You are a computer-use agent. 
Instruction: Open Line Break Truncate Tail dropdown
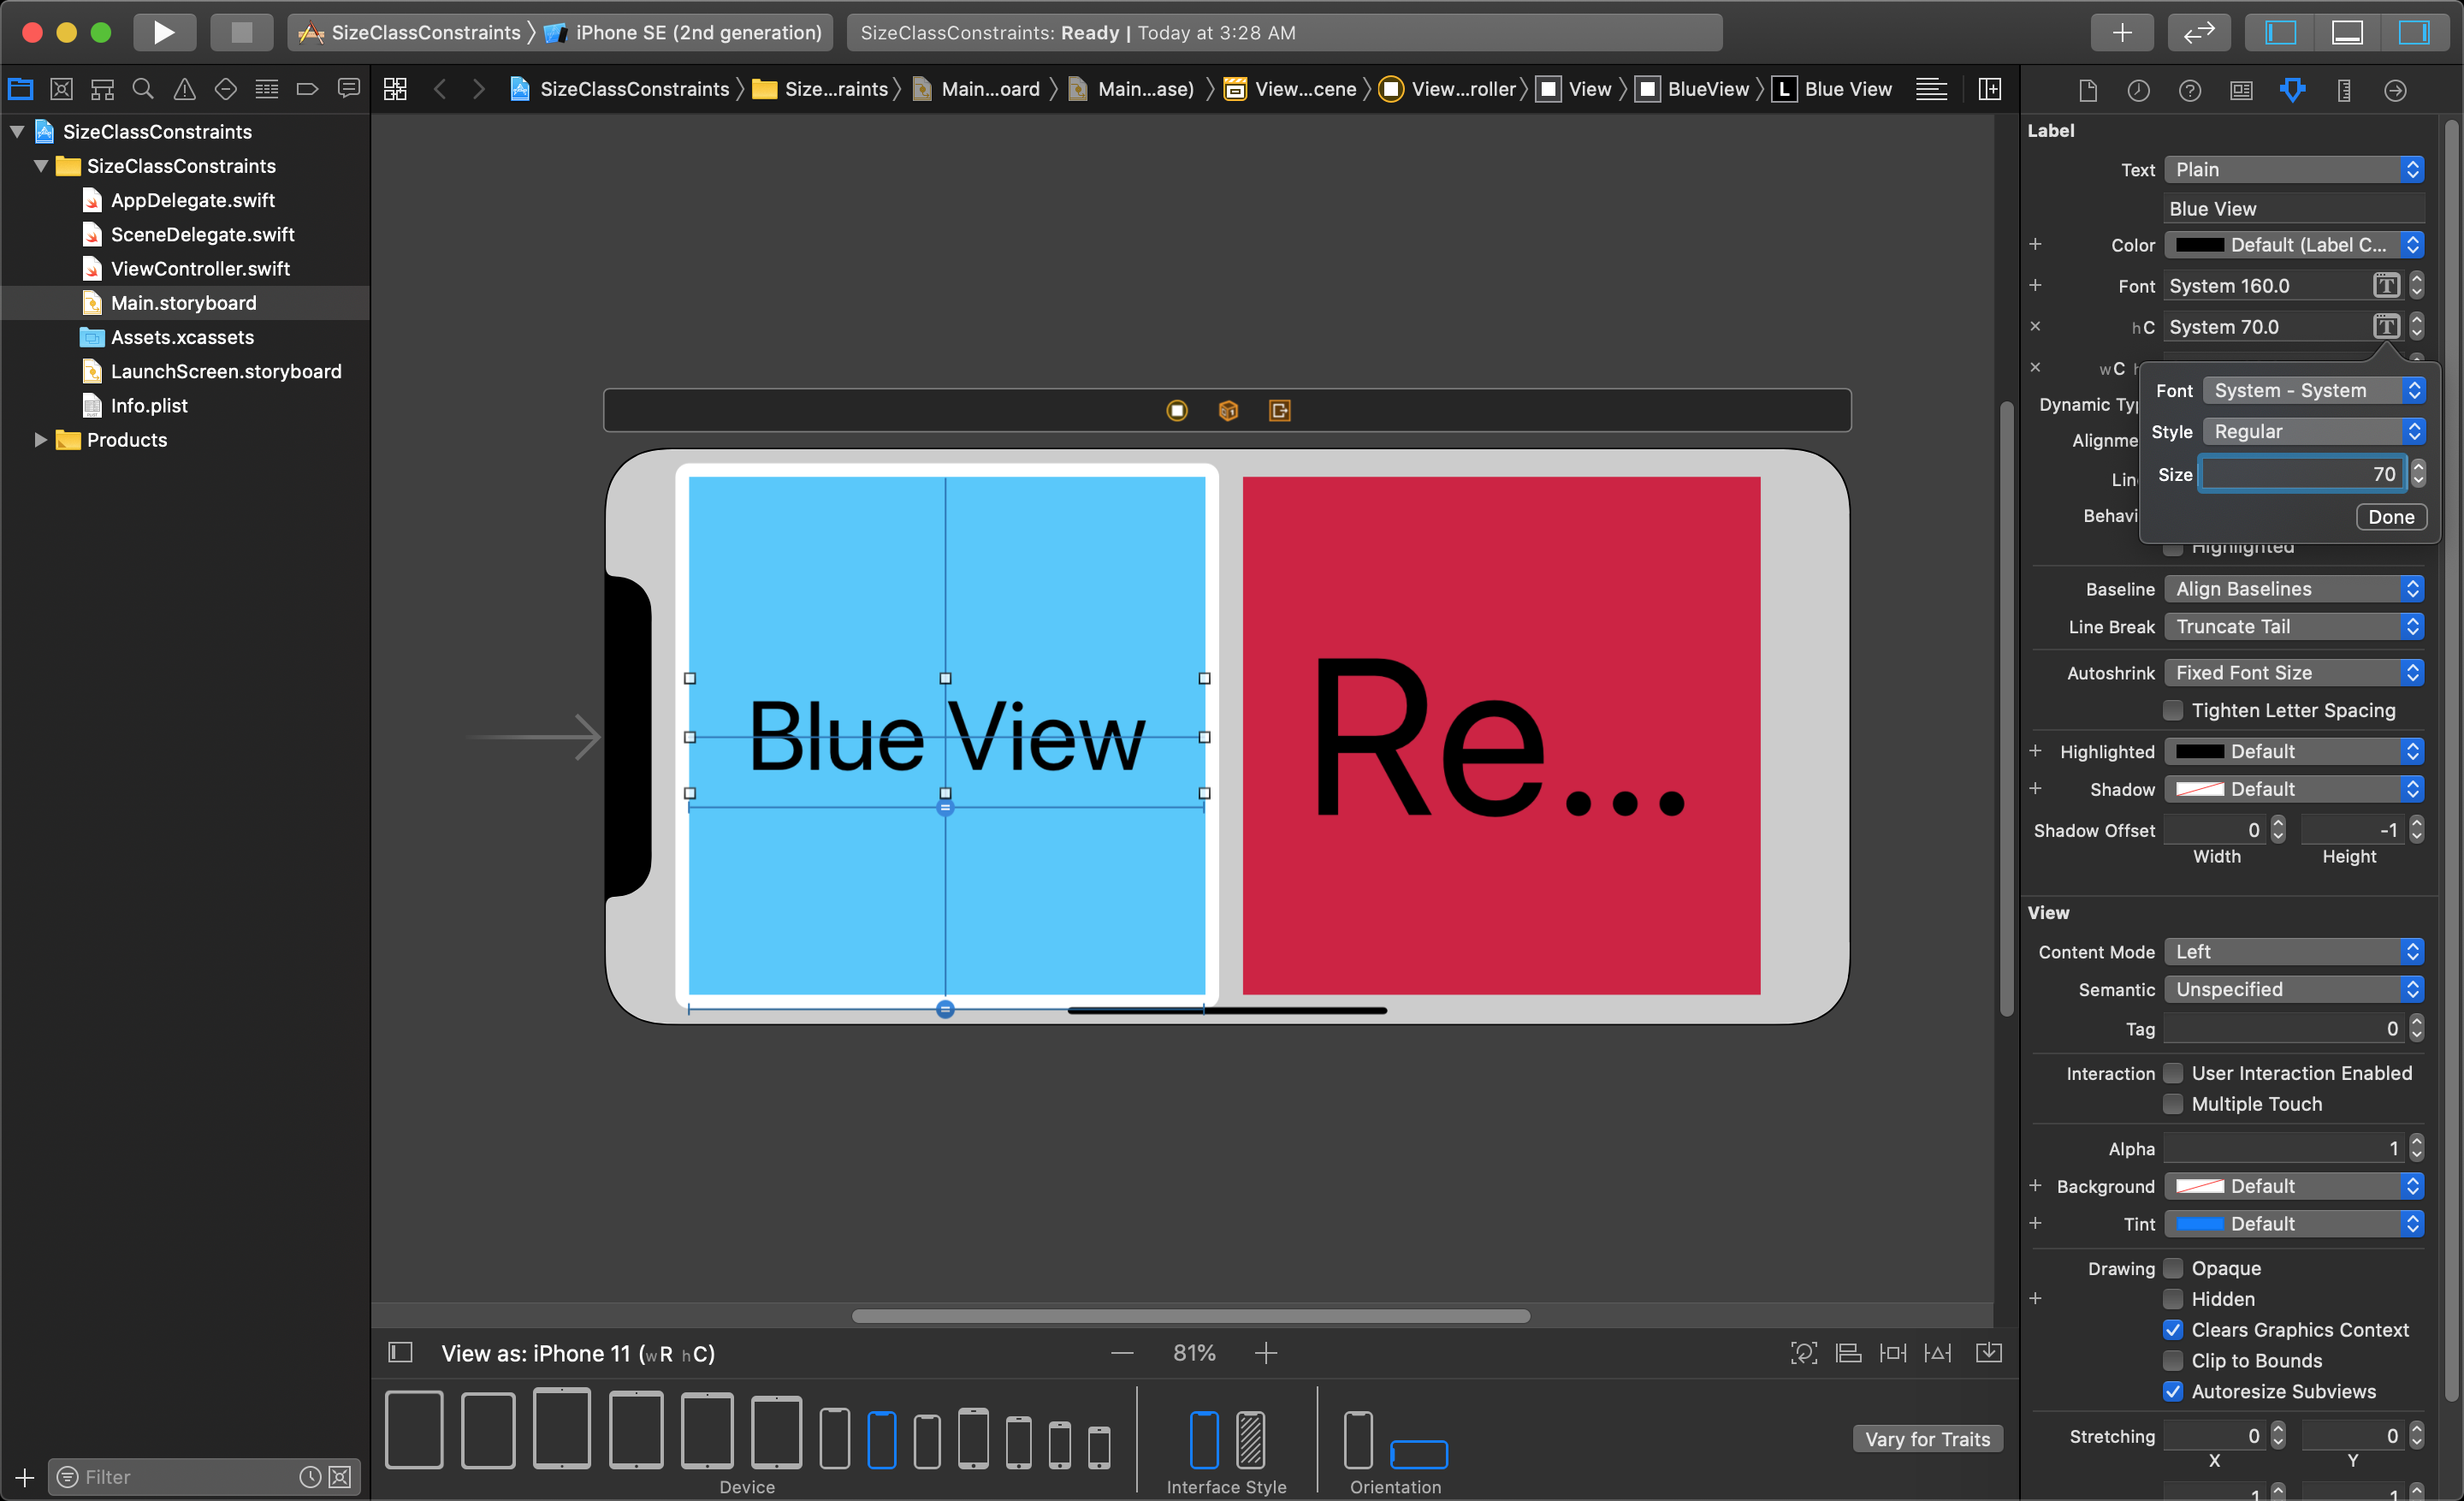pos(2294,626)
